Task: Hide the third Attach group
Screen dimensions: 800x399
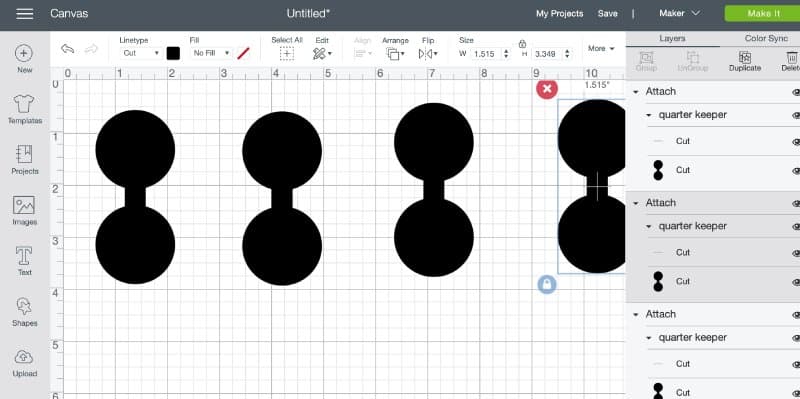Action: pos(795,315)
